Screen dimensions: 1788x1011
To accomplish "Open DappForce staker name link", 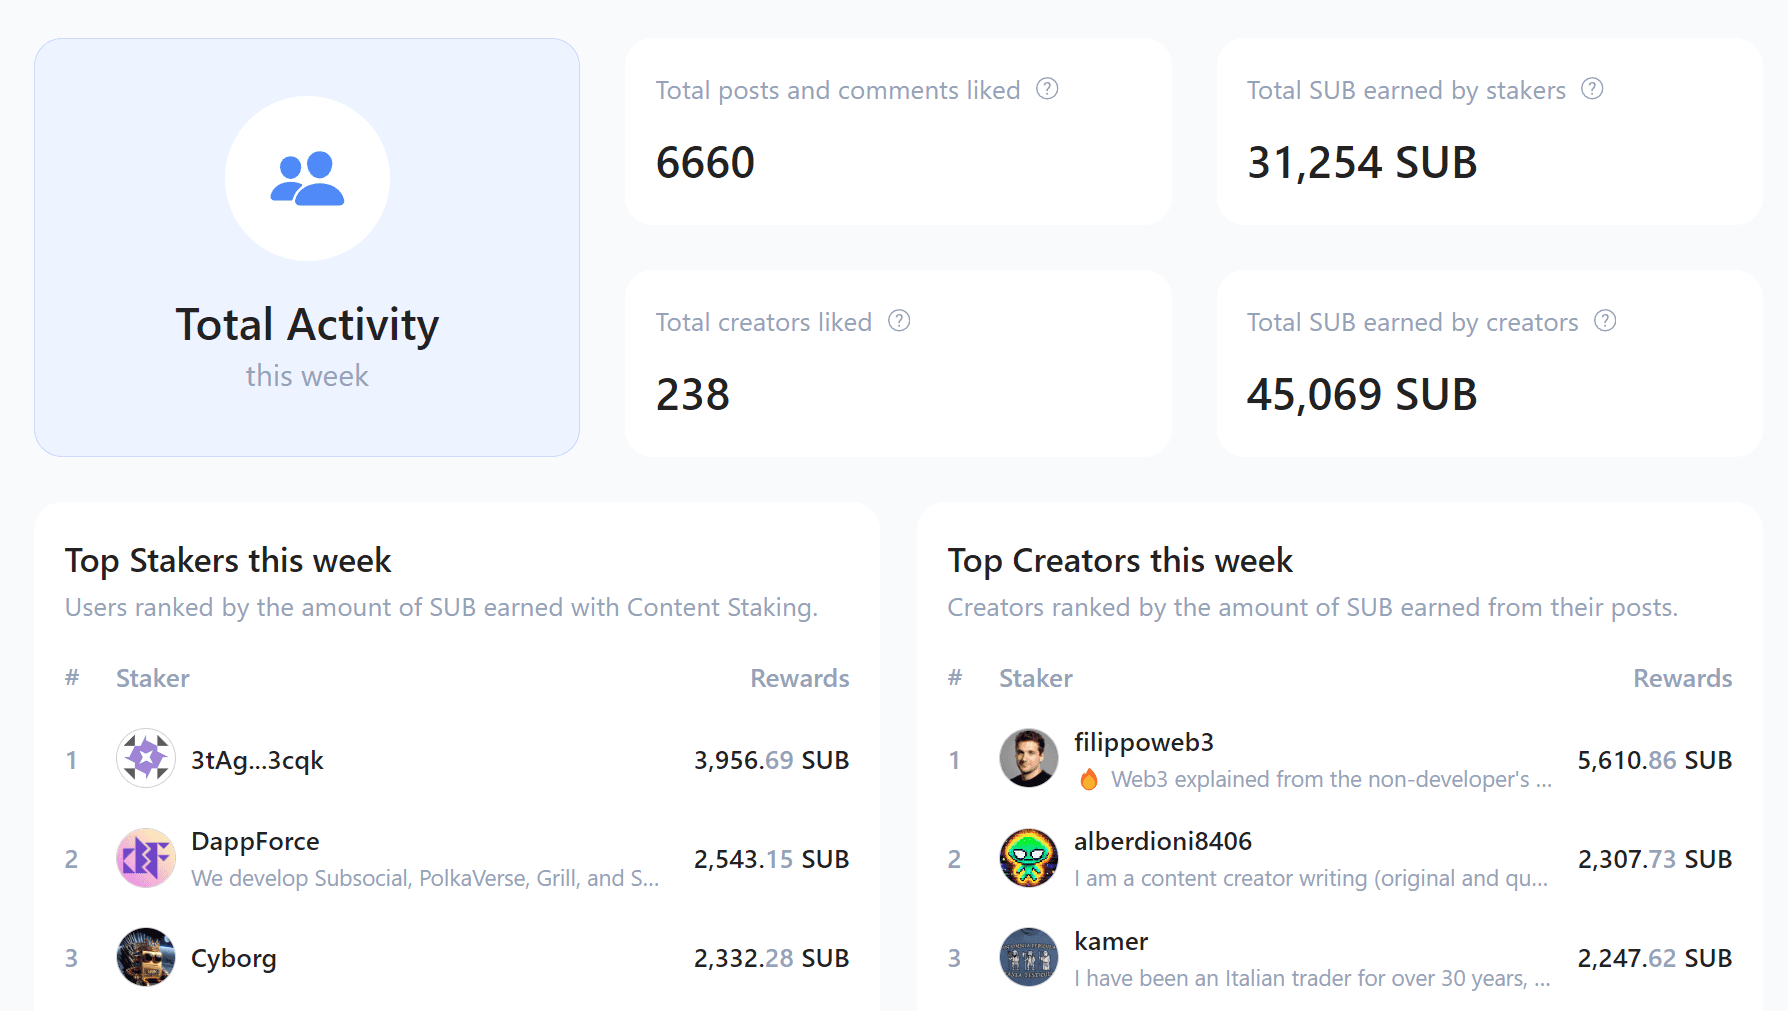I will tap(255, 841).
